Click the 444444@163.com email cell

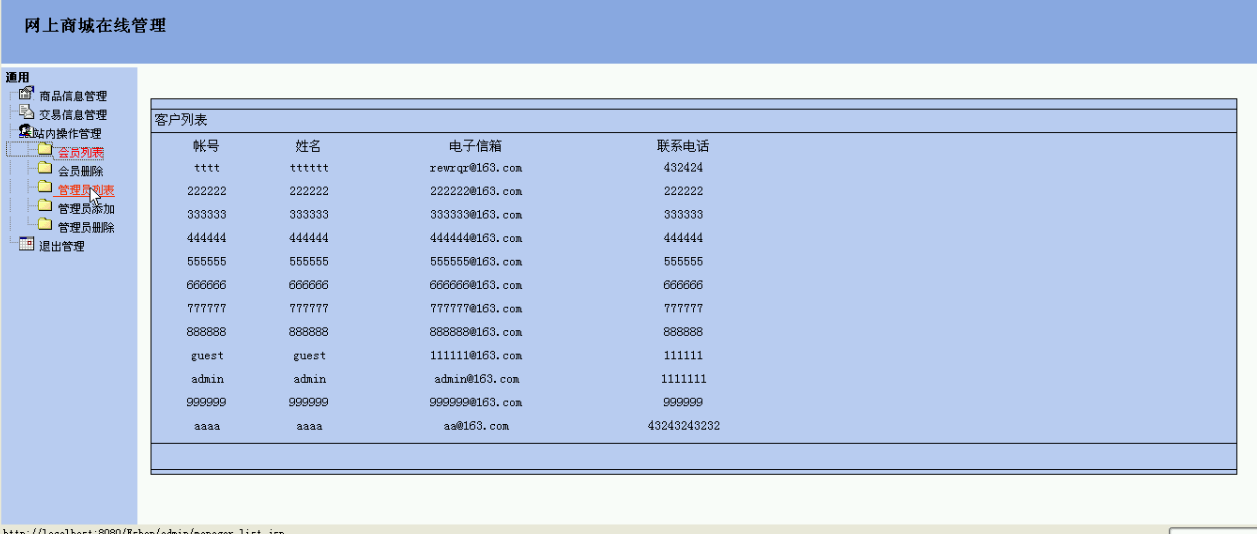pos(476,238)
